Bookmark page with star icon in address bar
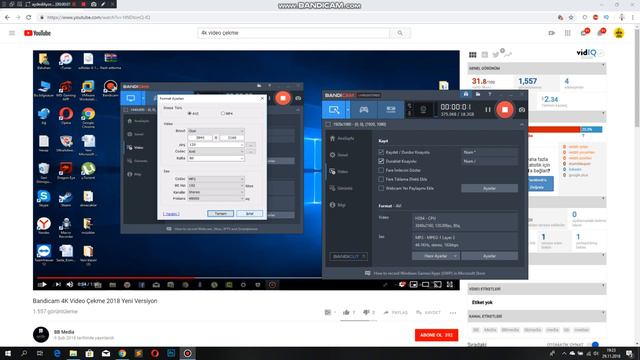 coord(571,18)
